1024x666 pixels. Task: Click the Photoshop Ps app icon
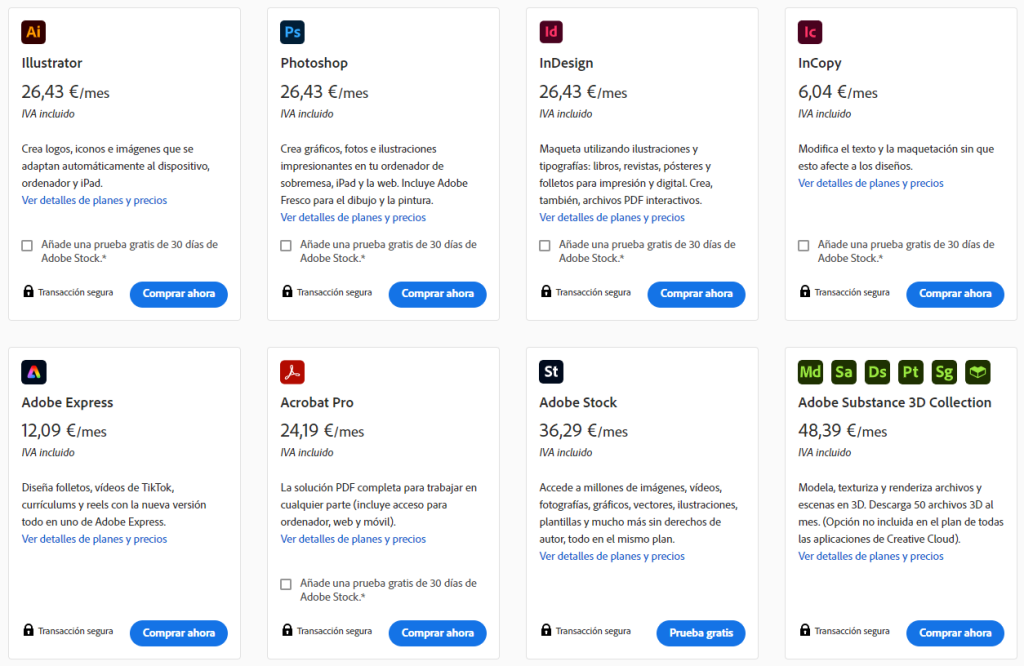[293, 32]
